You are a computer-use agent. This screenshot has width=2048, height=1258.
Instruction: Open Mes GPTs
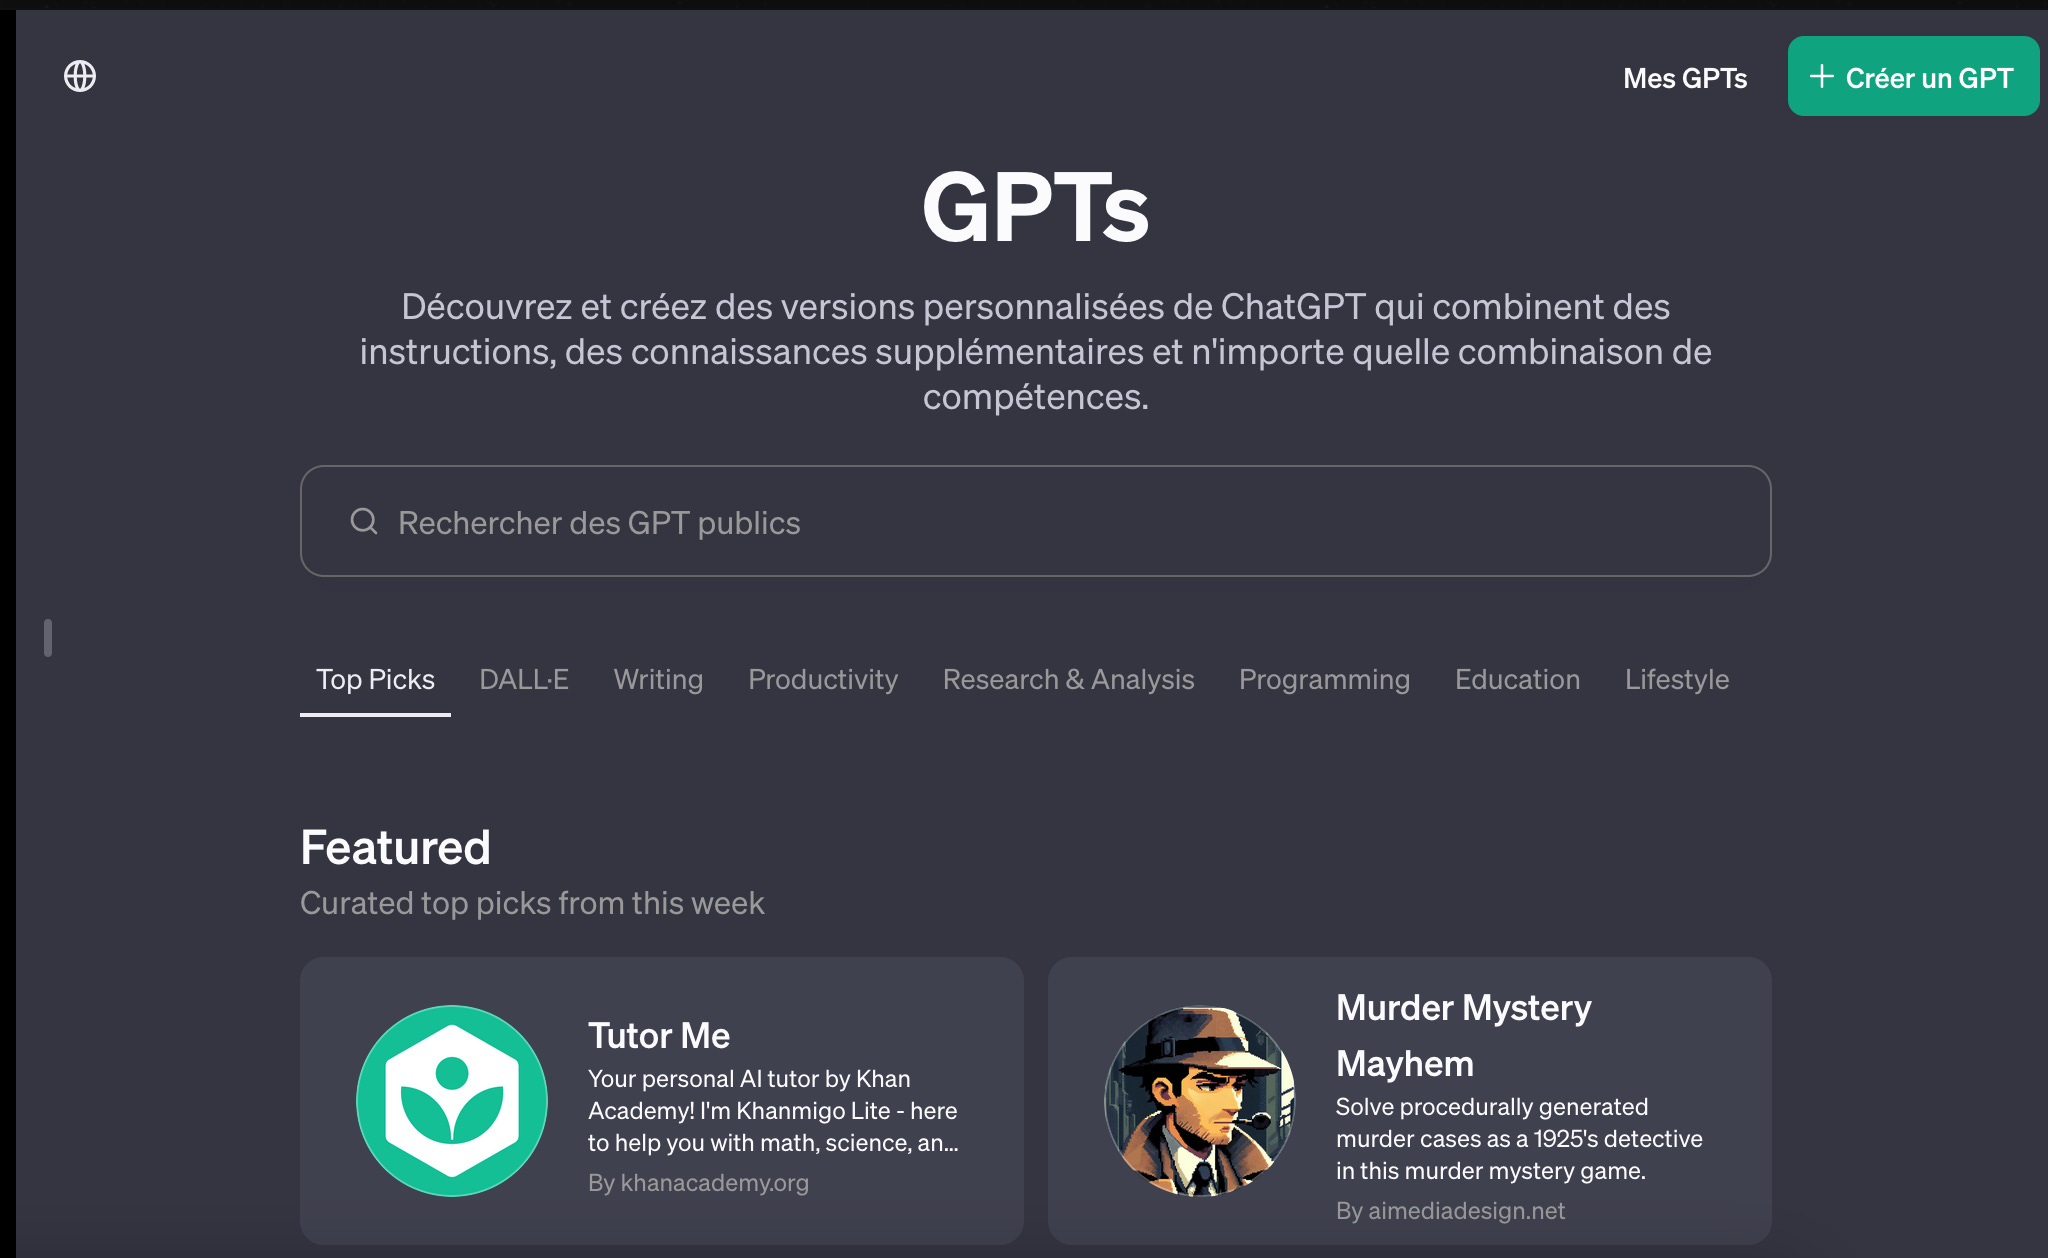point(1685,78)
